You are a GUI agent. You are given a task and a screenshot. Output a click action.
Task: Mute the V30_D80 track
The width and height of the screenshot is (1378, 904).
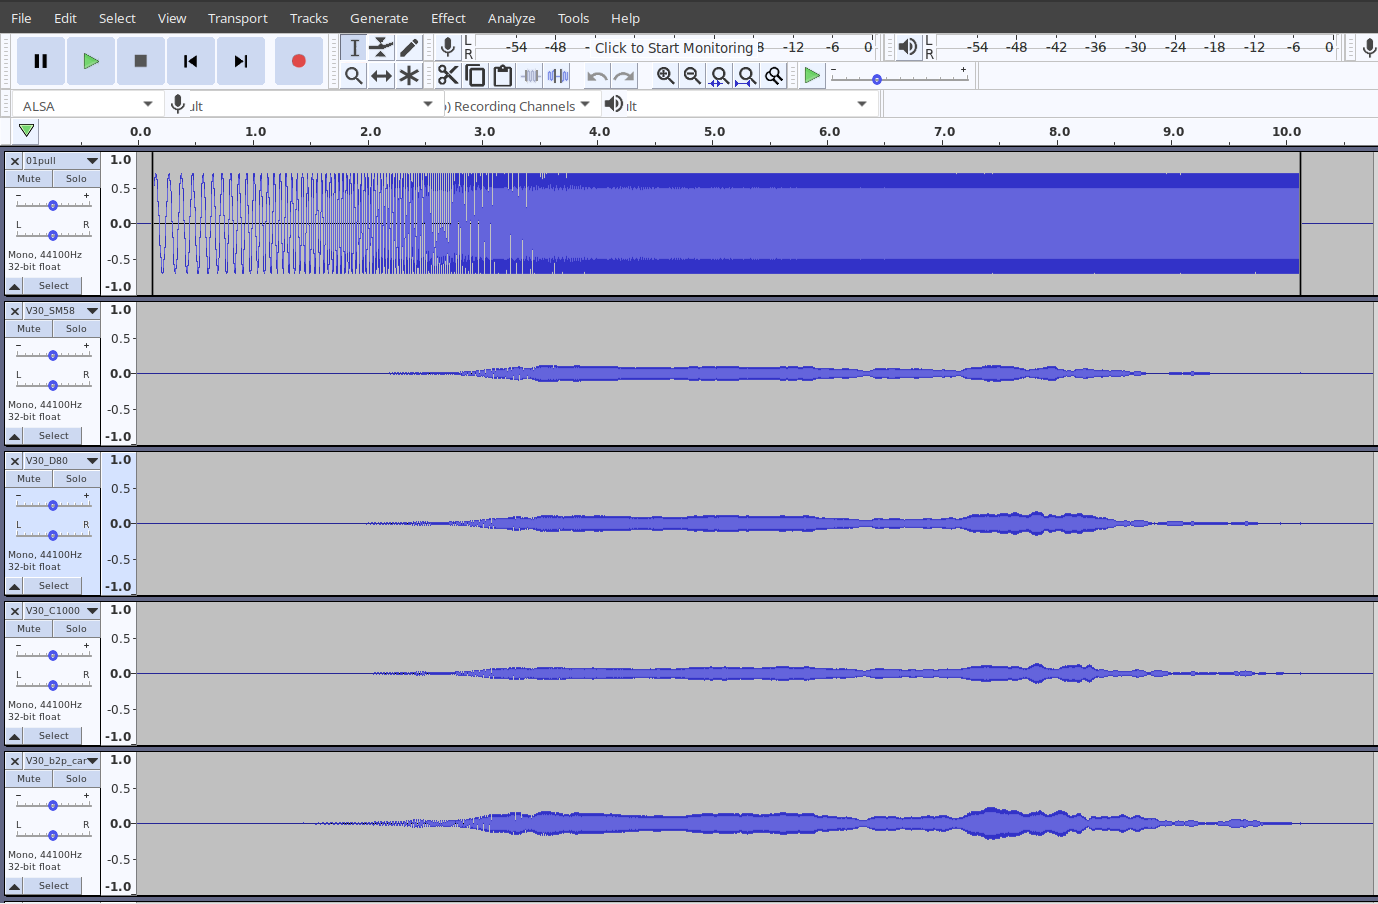click(29, 479)
